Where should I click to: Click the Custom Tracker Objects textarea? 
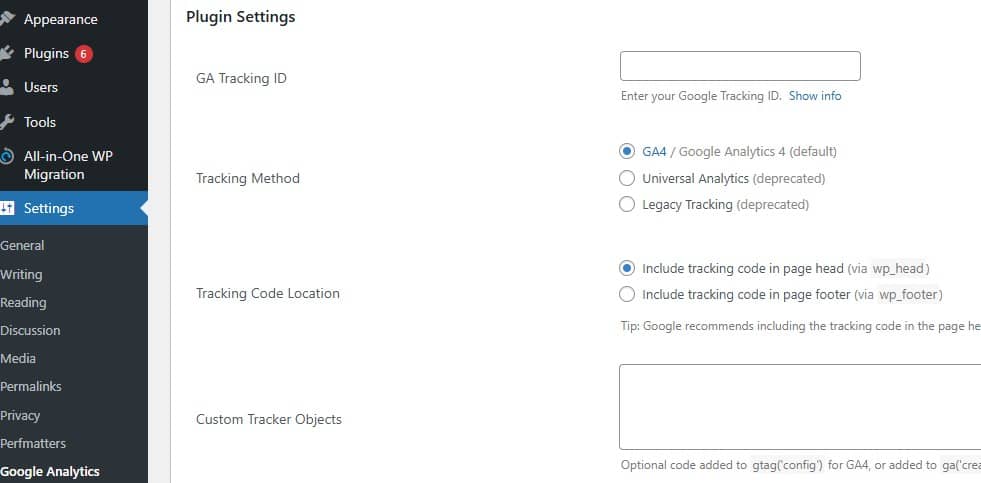(800, 407)
